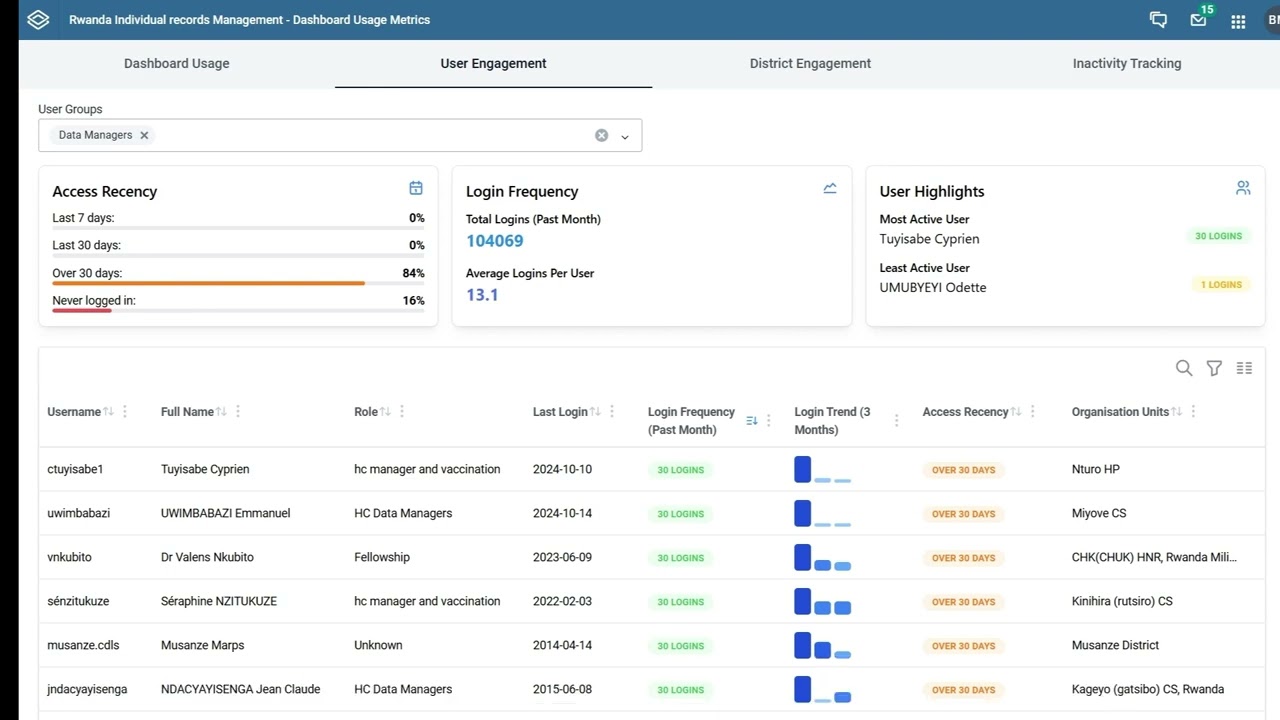This screenshot has height=720, width=1280.
Task: Click Average Logins Per User value 13.1
Action: (x=482, y=295)
